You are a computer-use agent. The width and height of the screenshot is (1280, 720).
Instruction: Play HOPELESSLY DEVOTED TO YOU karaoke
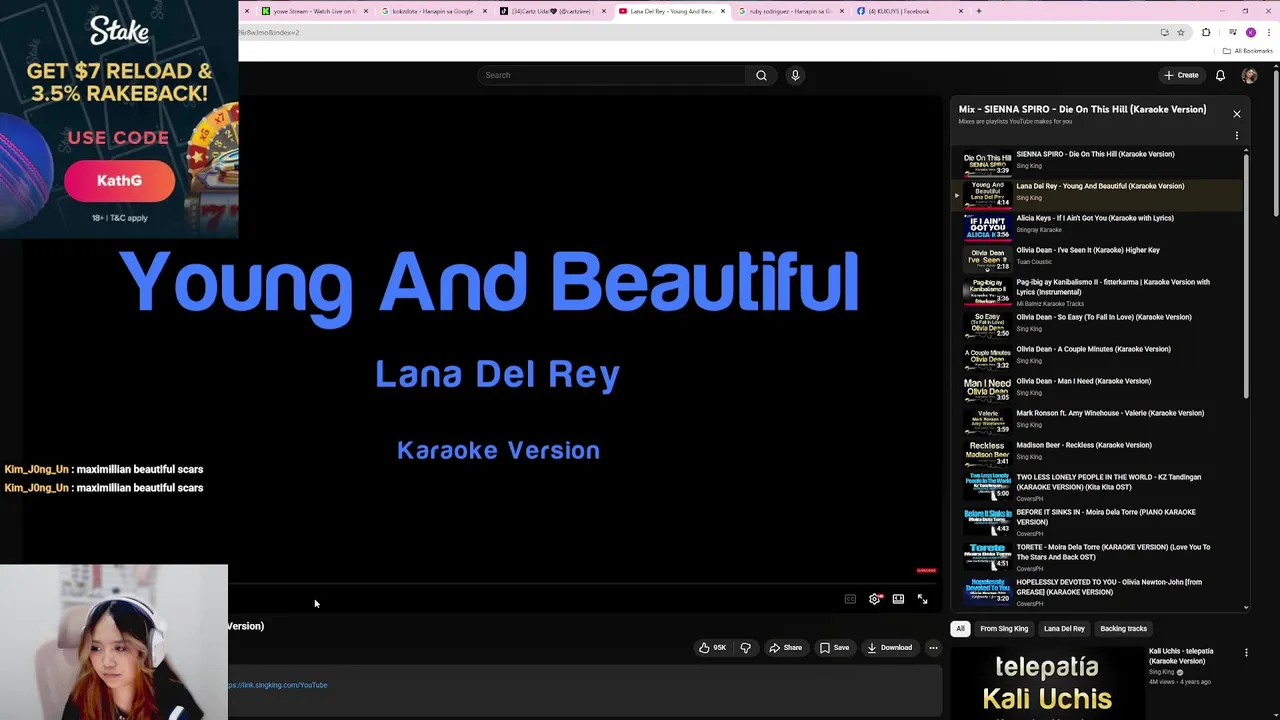[1098, 593]
